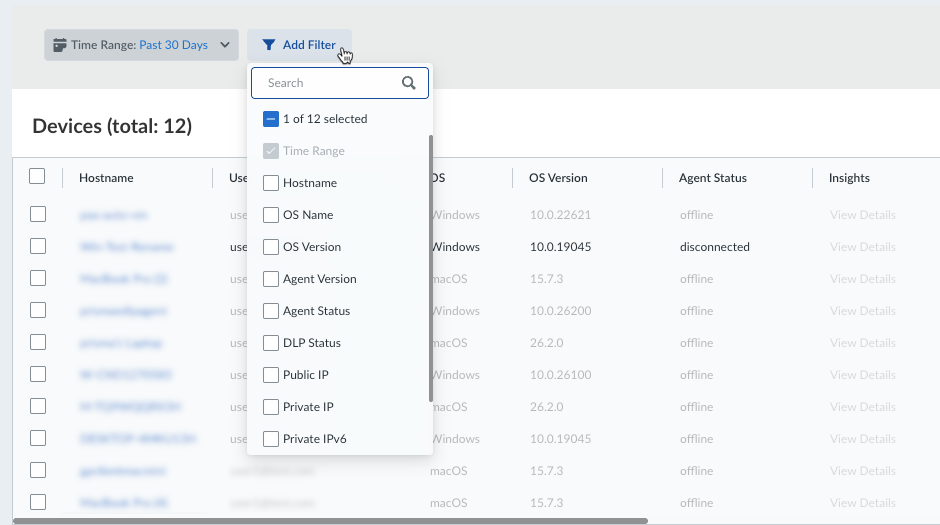Check the select-all checkbox in table header
Viewport: 940px width, 525px height.
[x=37, y=177]
